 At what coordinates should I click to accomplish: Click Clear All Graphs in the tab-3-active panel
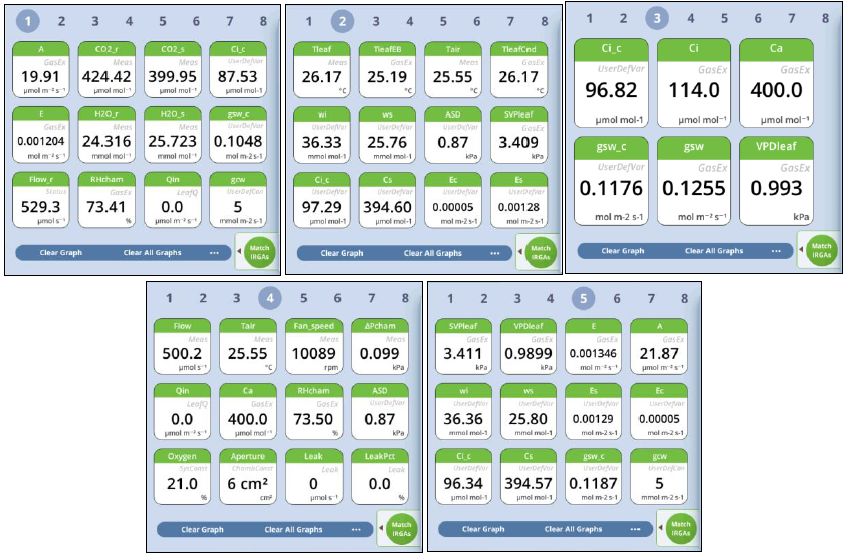714,251
